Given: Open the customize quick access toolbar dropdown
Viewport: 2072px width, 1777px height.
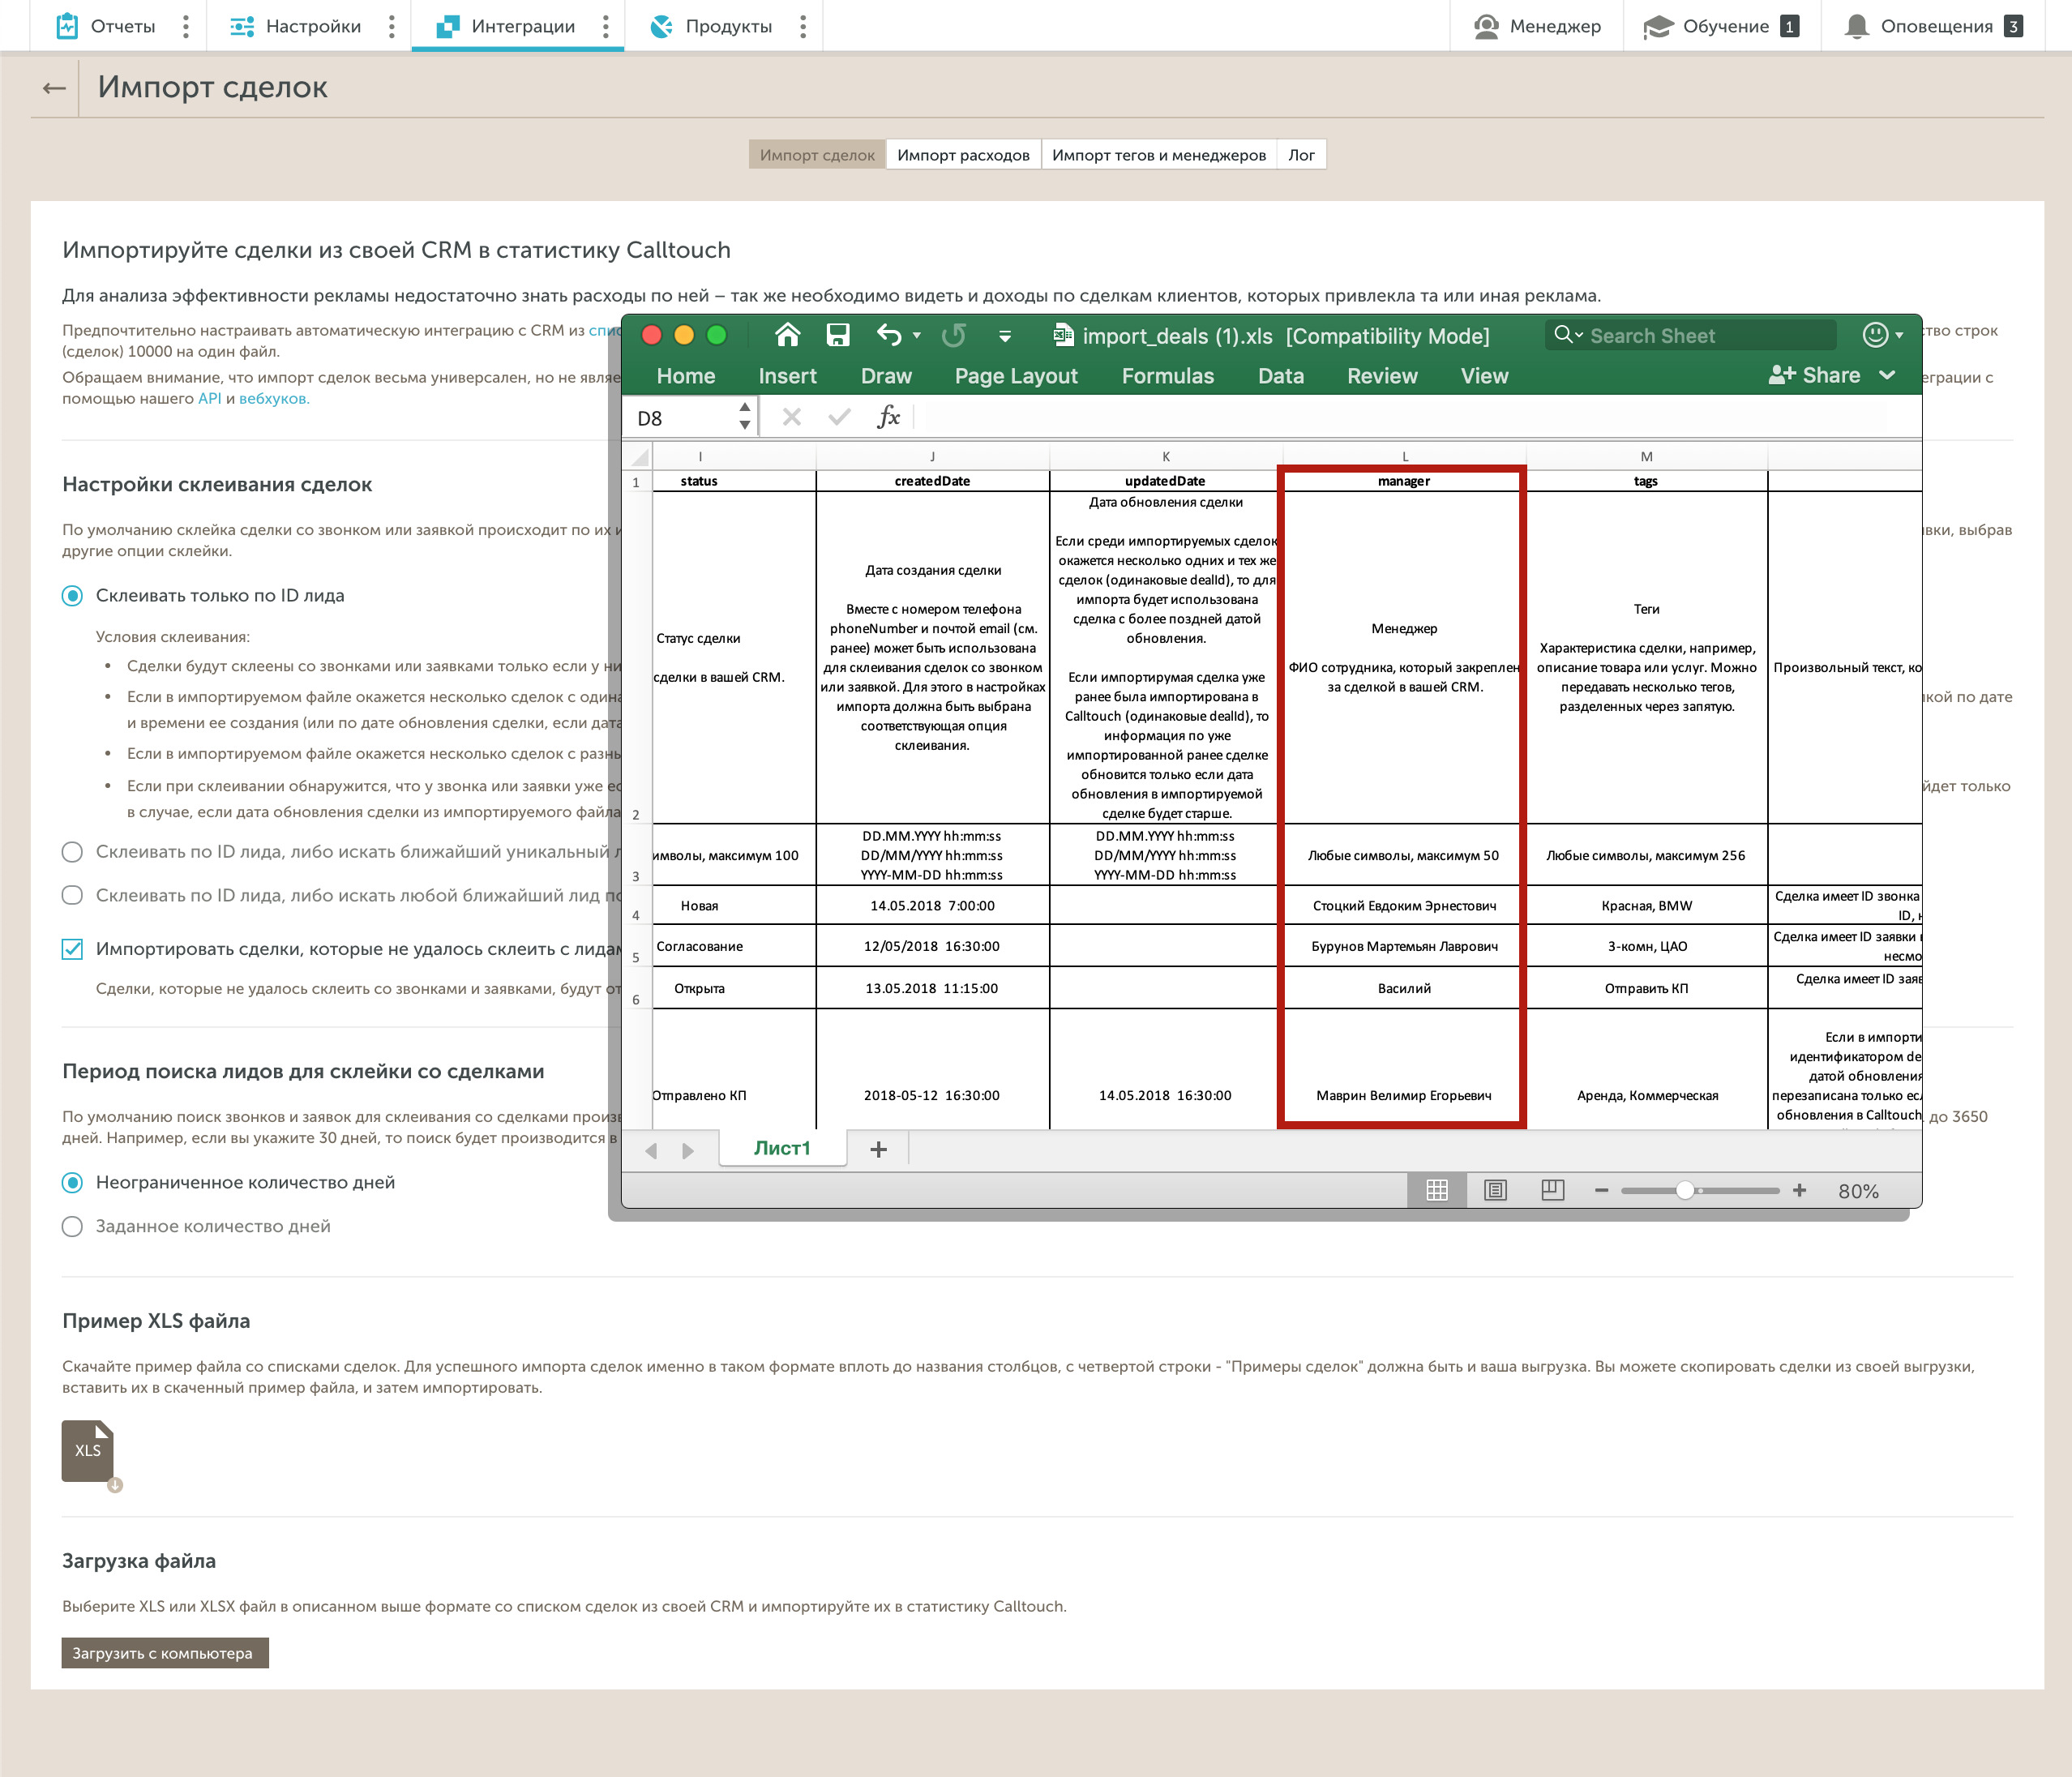Looking at the screenshot, I should 1004,336.
